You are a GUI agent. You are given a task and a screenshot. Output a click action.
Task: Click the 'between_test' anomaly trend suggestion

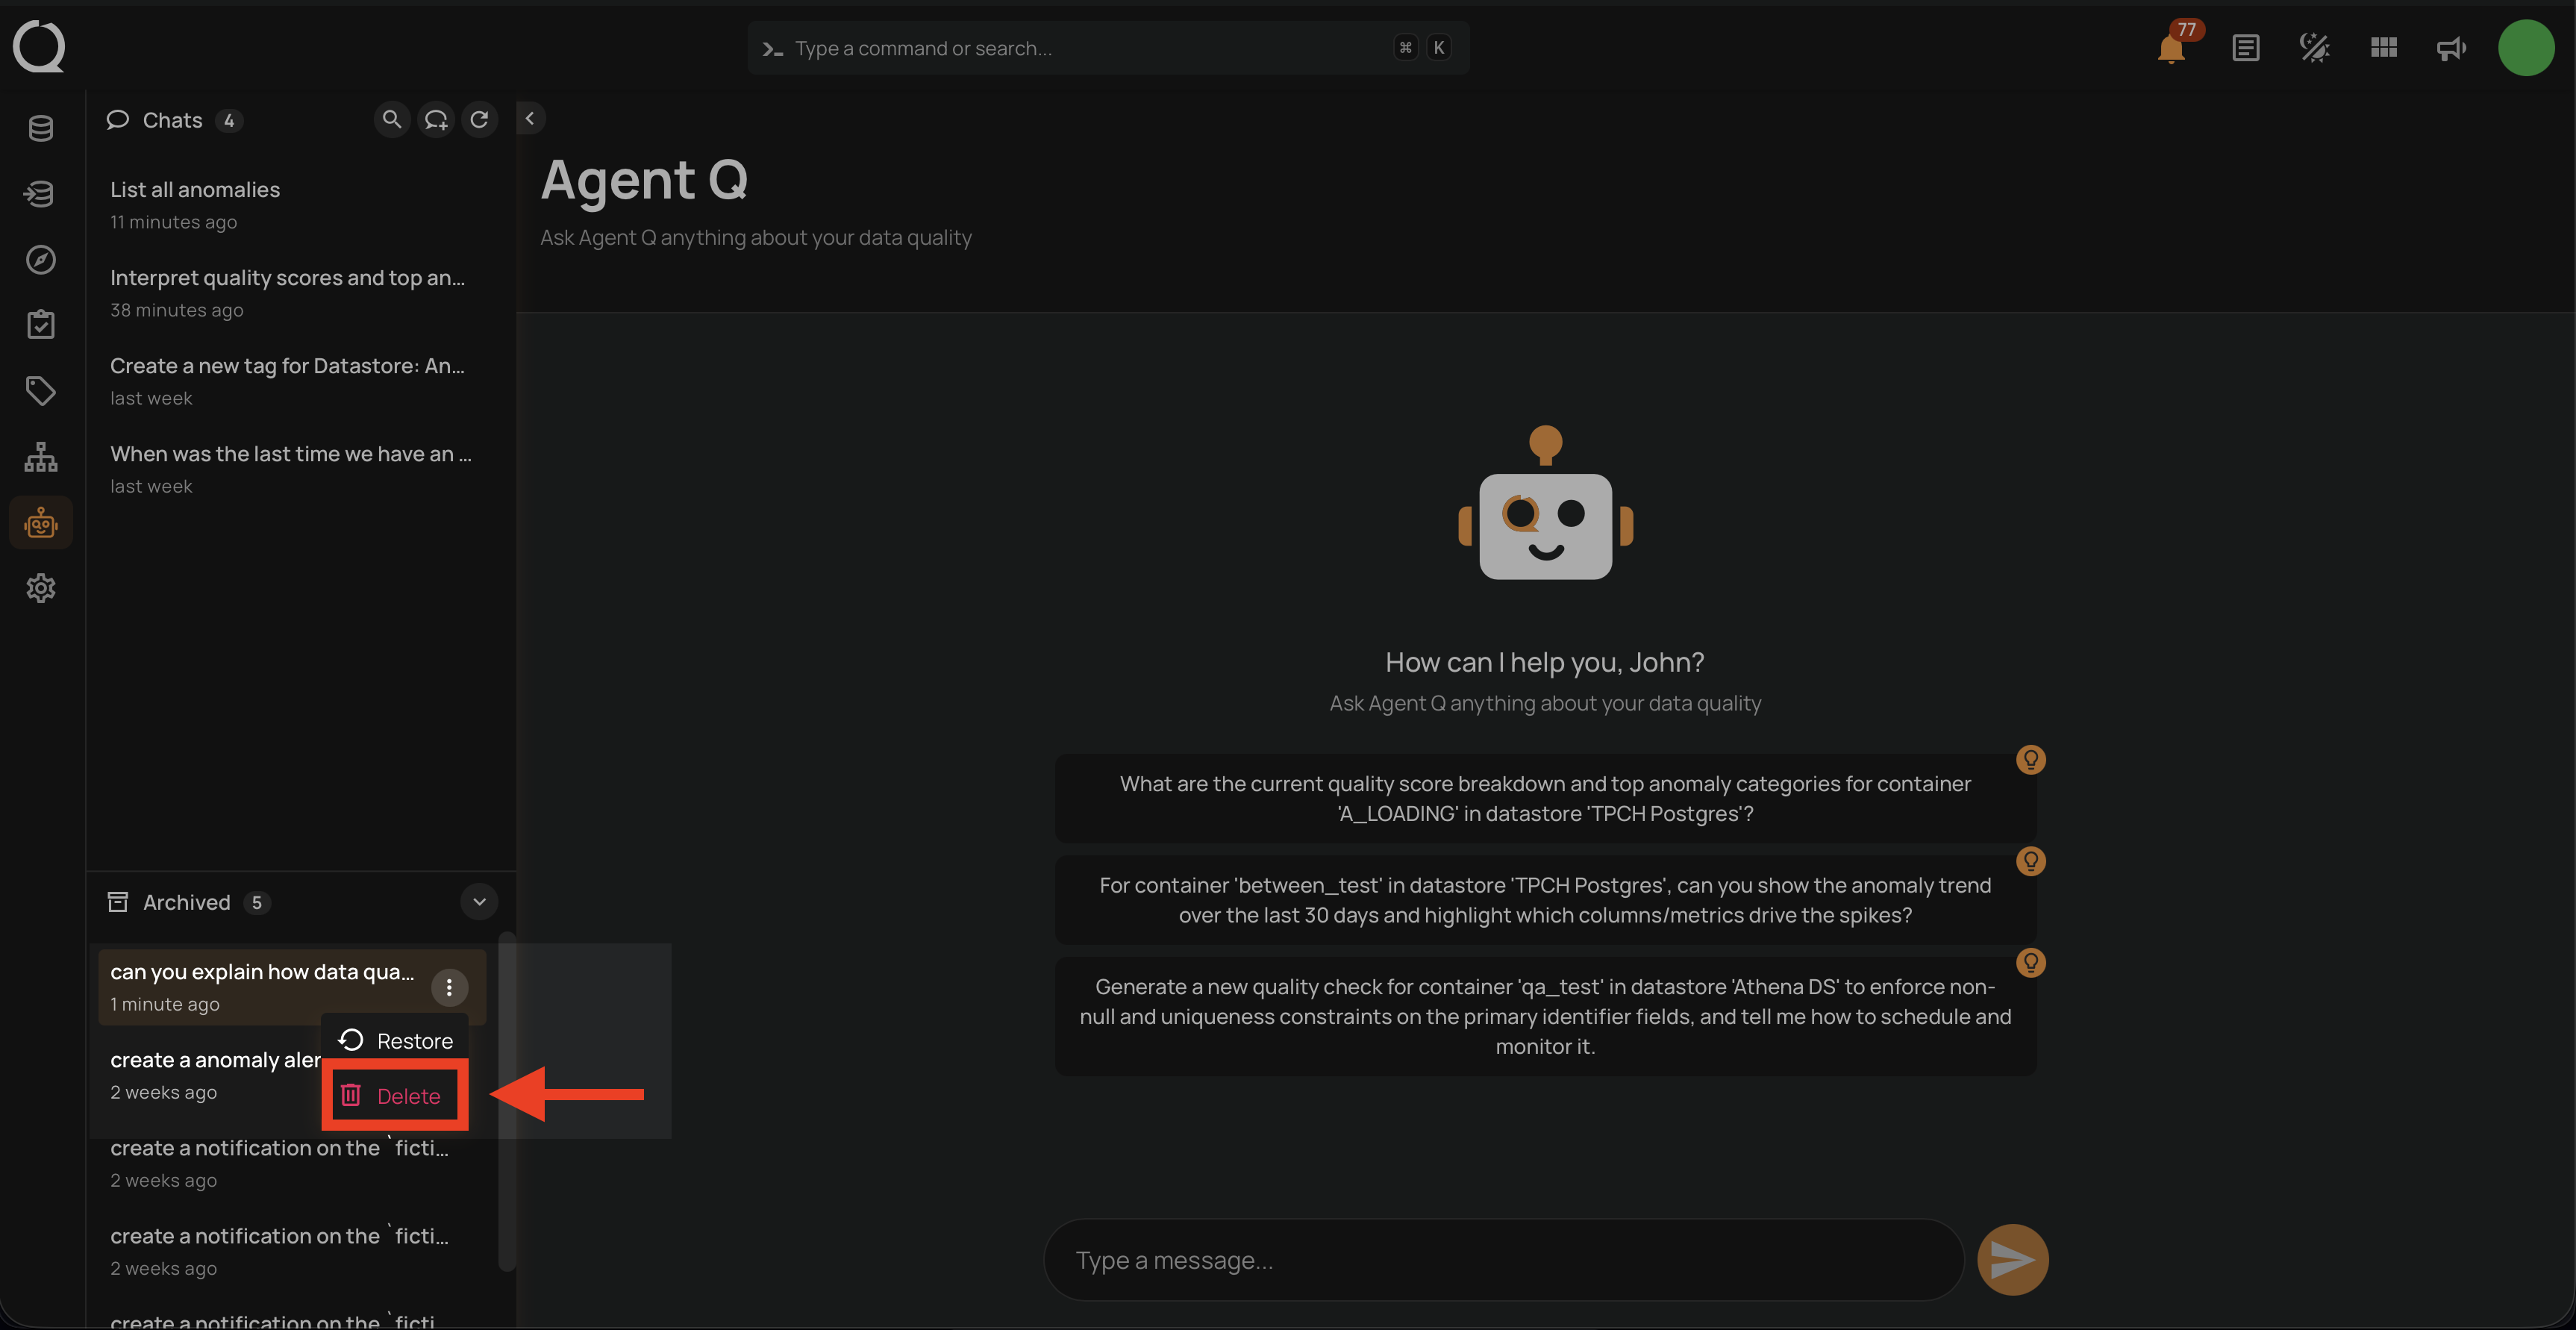1544,900
